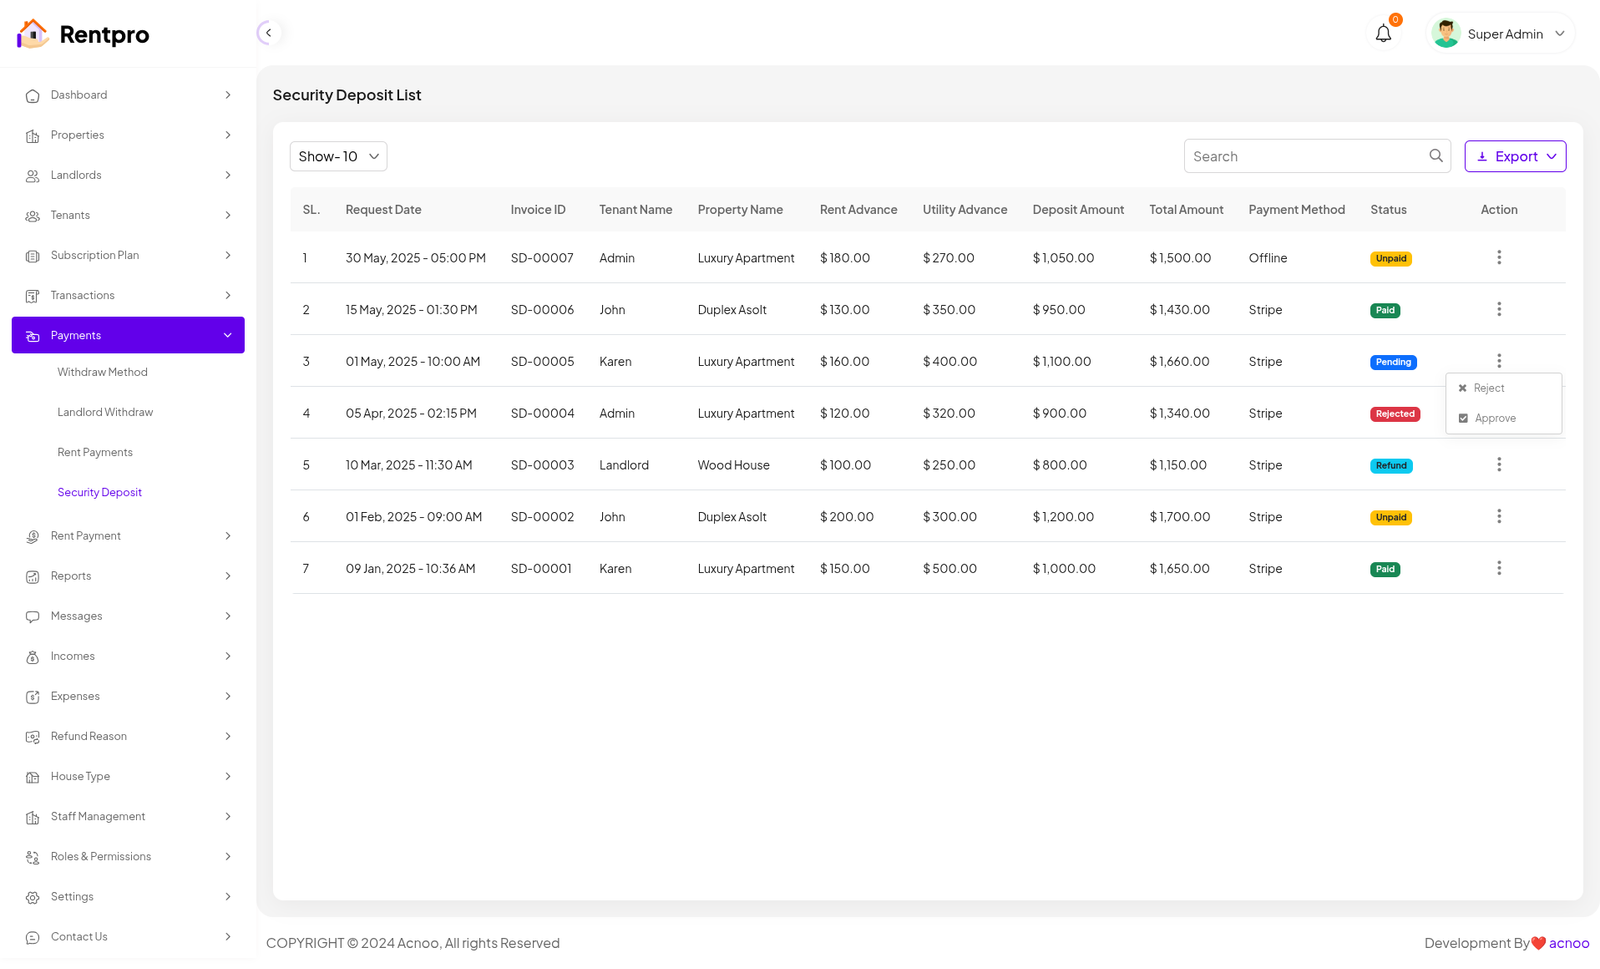Choose Approve in the action popup
This screenshot has width=1600, height=969.
click(x=1494, y=419)
